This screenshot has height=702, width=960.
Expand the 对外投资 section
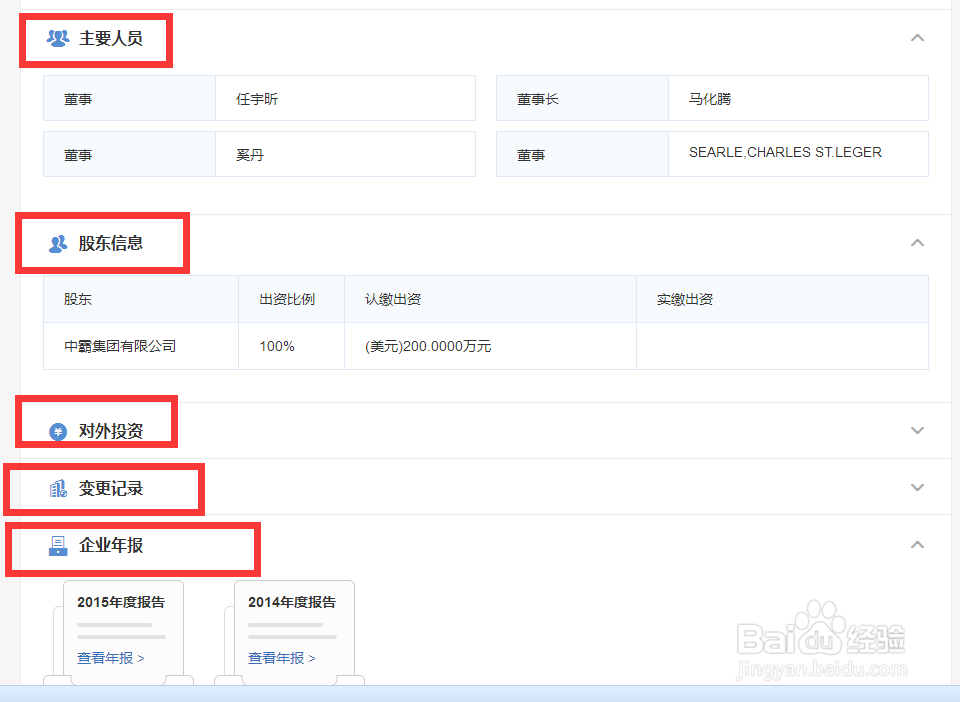pos(917,430)
